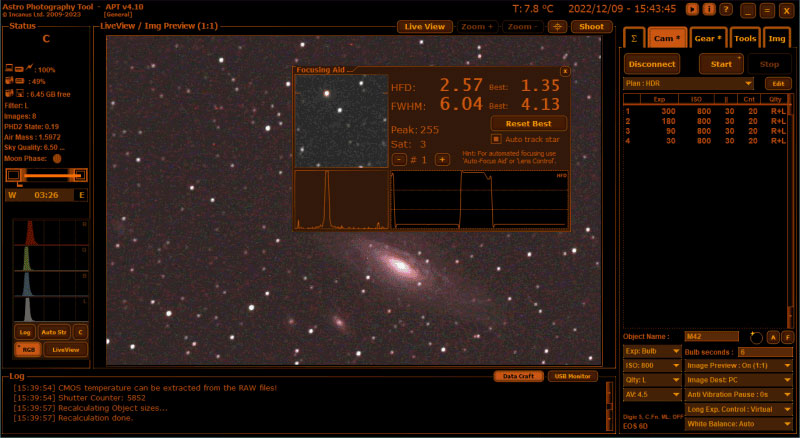Open Anti Vibration Pause dropdown

click(738, 395)
